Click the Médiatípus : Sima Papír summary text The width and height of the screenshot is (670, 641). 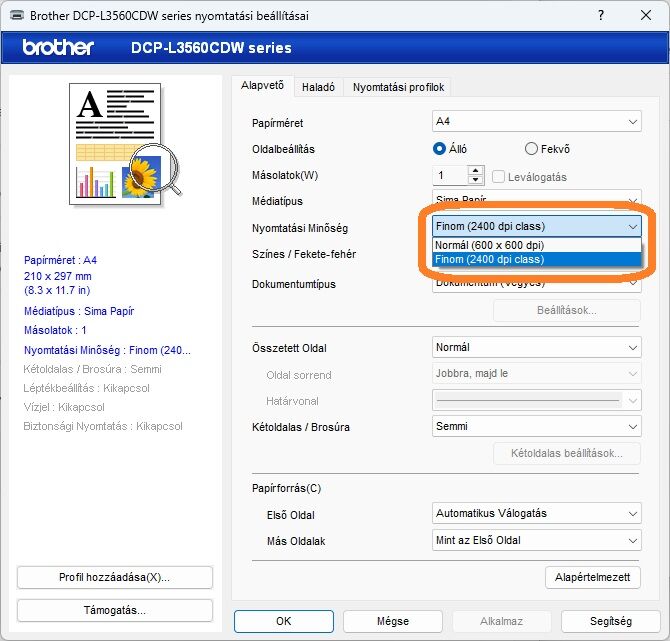pos(79,311)
